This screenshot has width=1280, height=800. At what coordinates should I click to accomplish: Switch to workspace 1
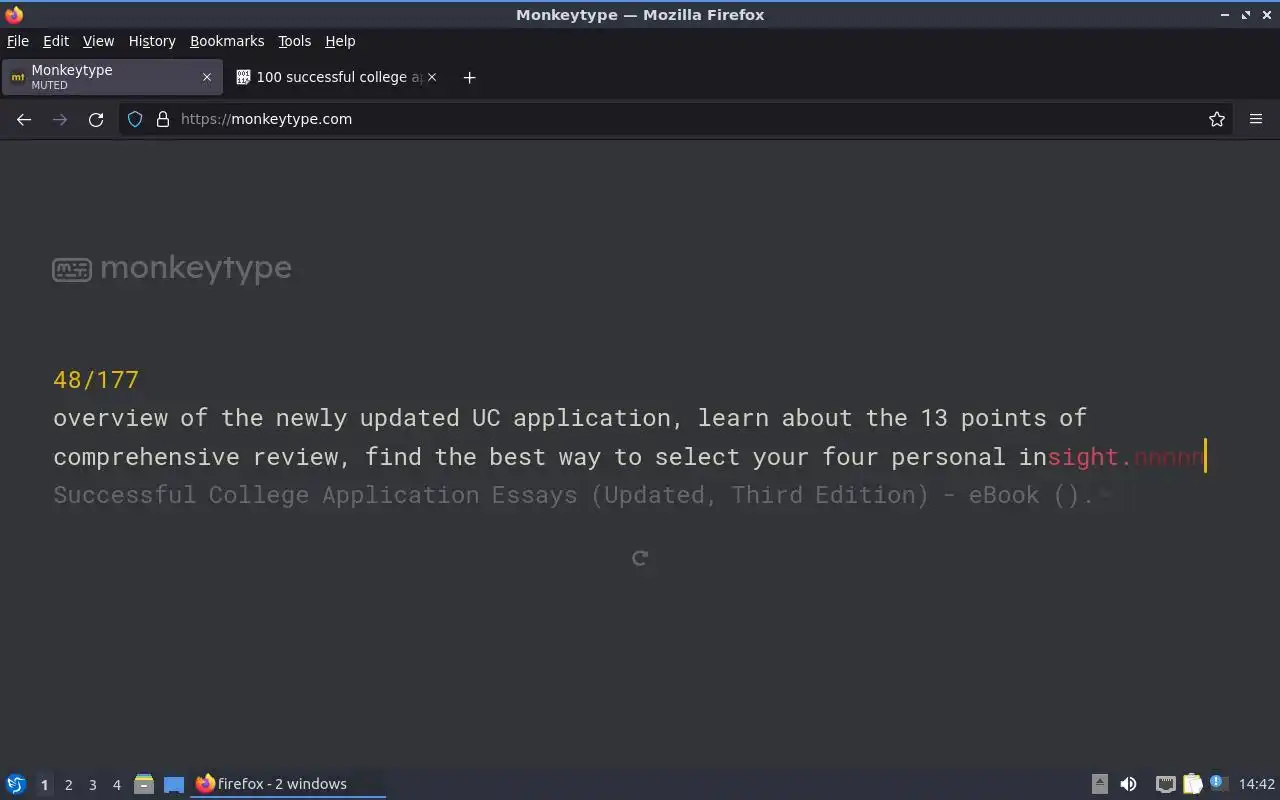pyautogui.click(x=44, y=785)
